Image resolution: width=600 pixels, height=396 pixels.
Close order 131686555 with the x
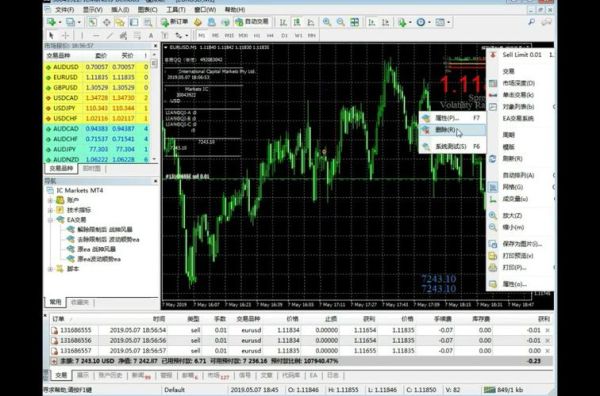pyautogui.click(x=548, y=330)
